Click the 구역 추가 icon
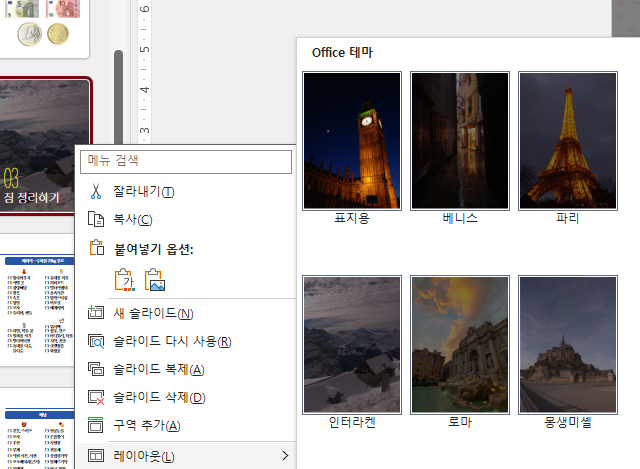Image resolution: width=640 pixels, height=469 pixels. pos(96,426)
